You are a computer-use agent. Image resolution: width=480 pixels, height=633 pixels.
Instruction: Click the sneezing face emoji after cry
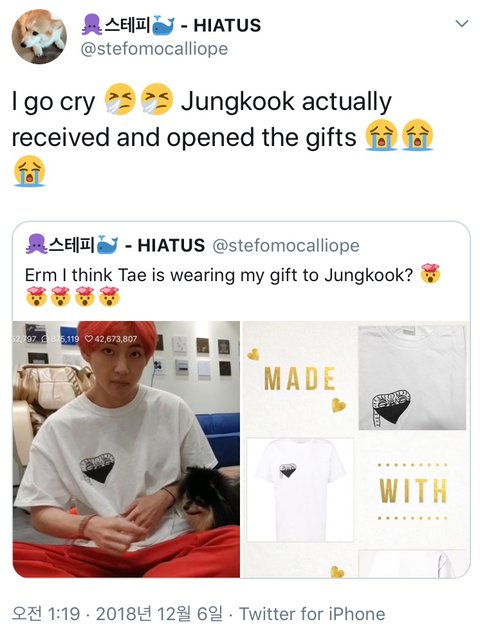click(x=120, y=99)
